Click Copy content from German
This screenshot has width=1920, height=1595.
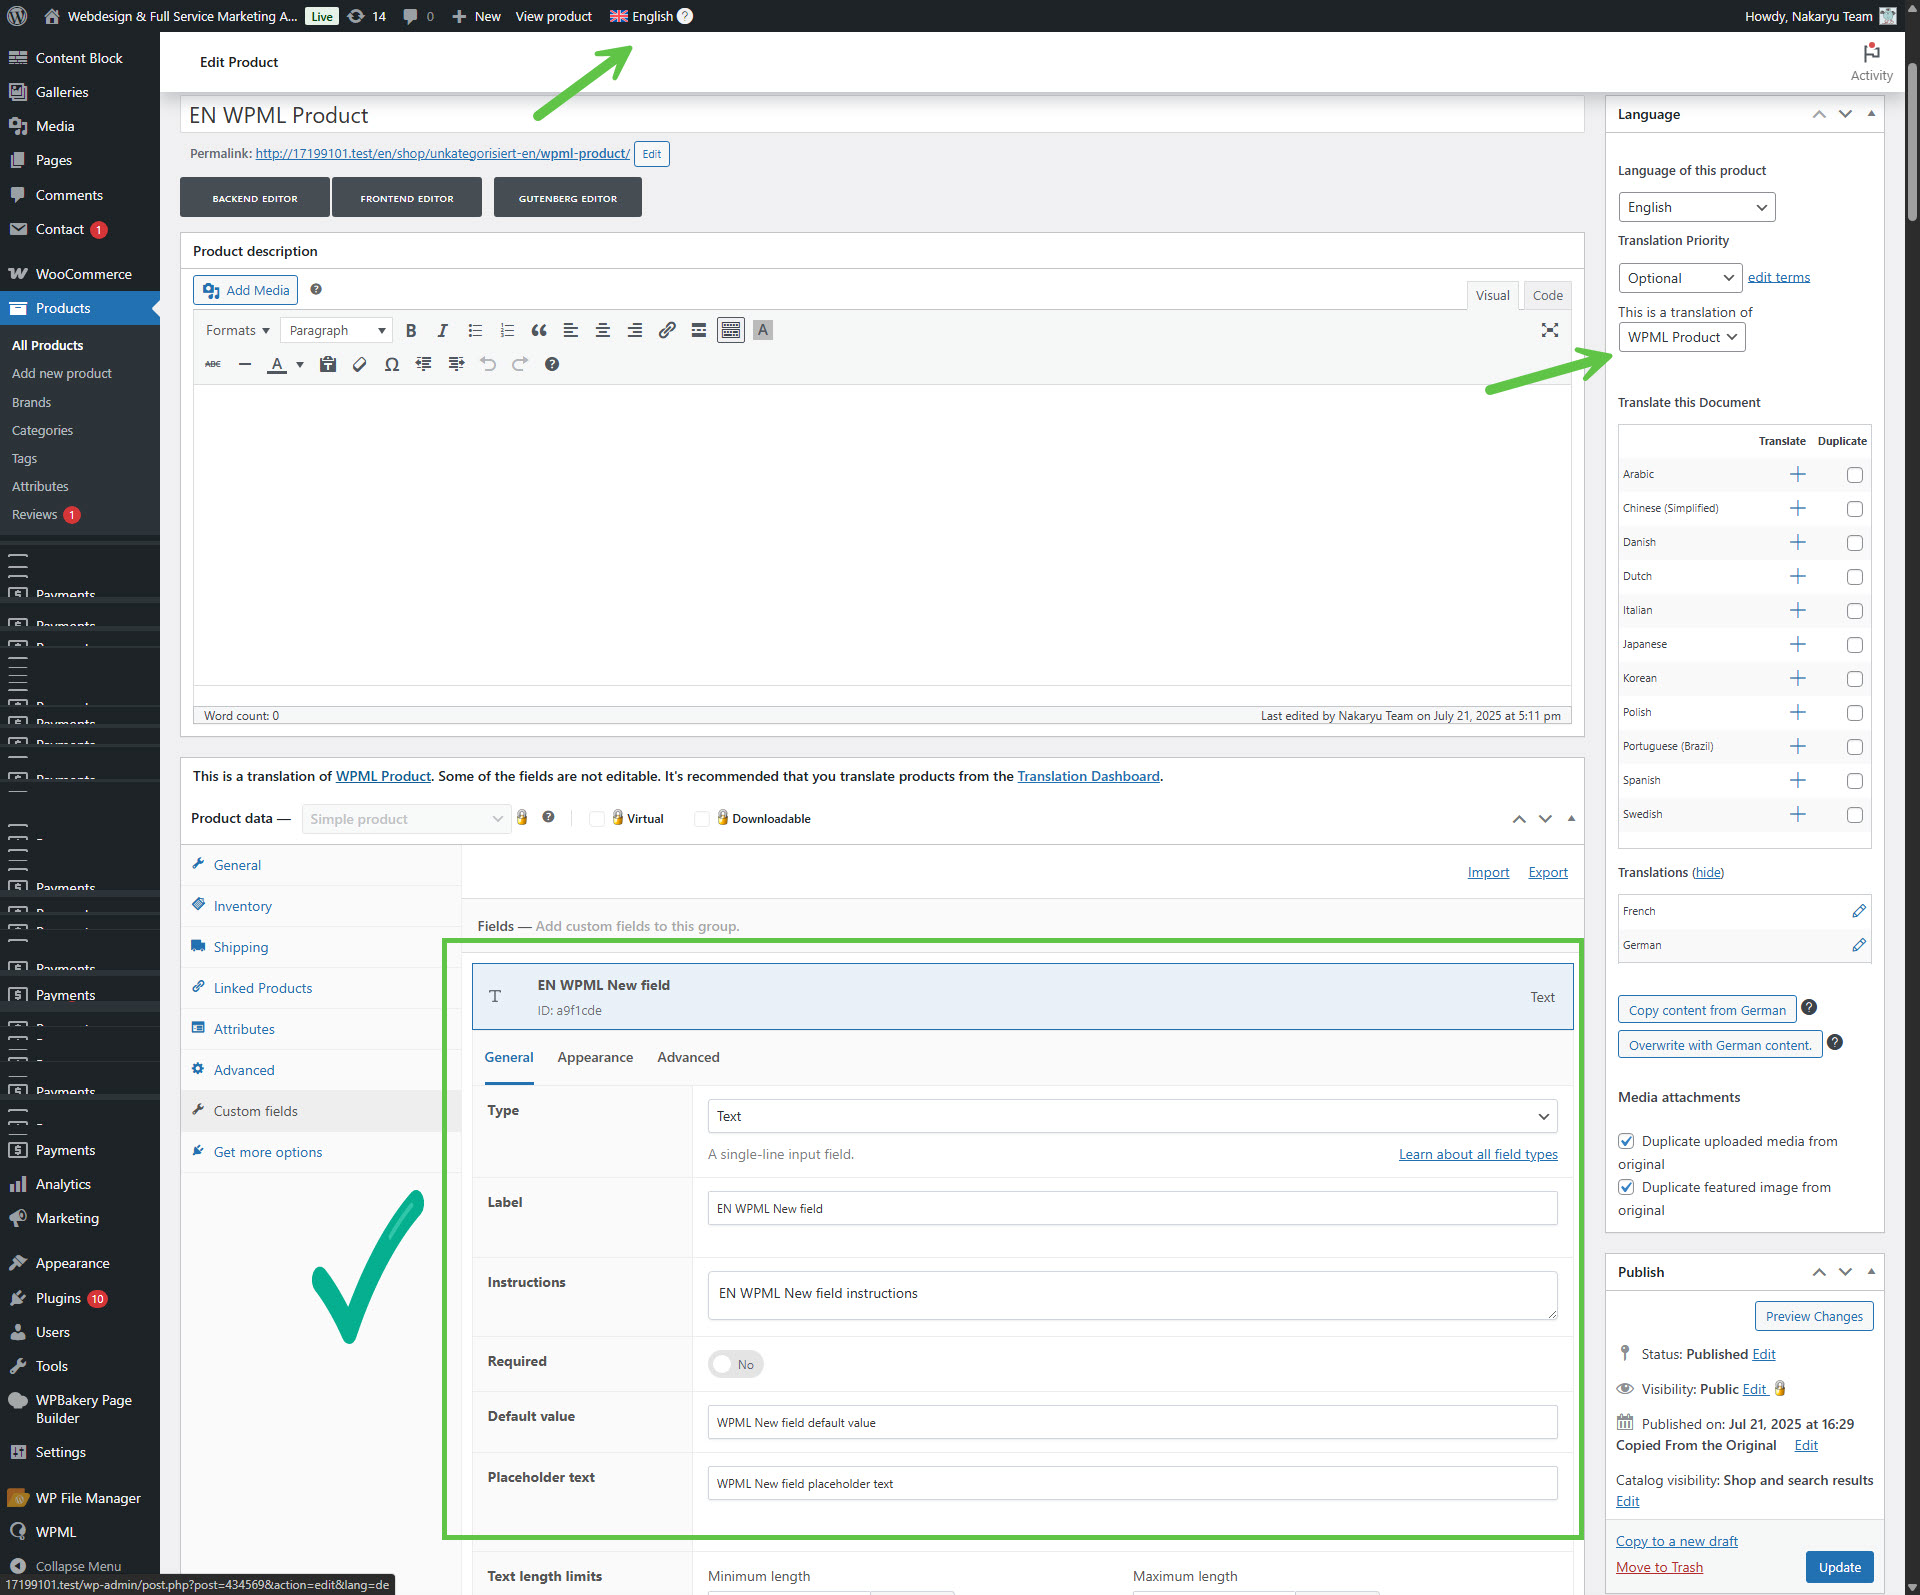coord(1707,1010)
